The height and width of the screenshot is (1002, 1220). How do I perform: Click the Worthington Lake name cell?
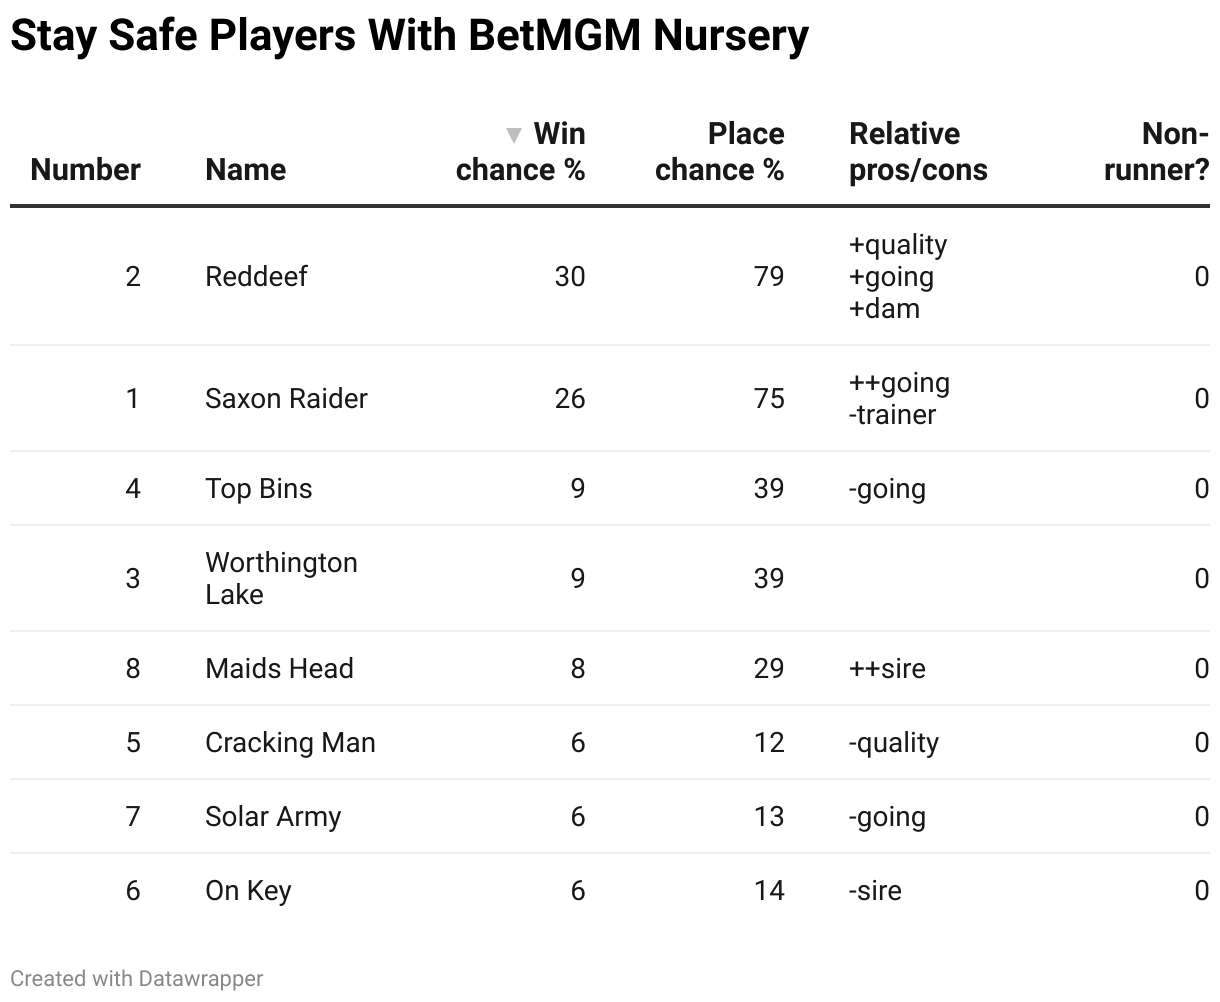click(x=281, y=578)
